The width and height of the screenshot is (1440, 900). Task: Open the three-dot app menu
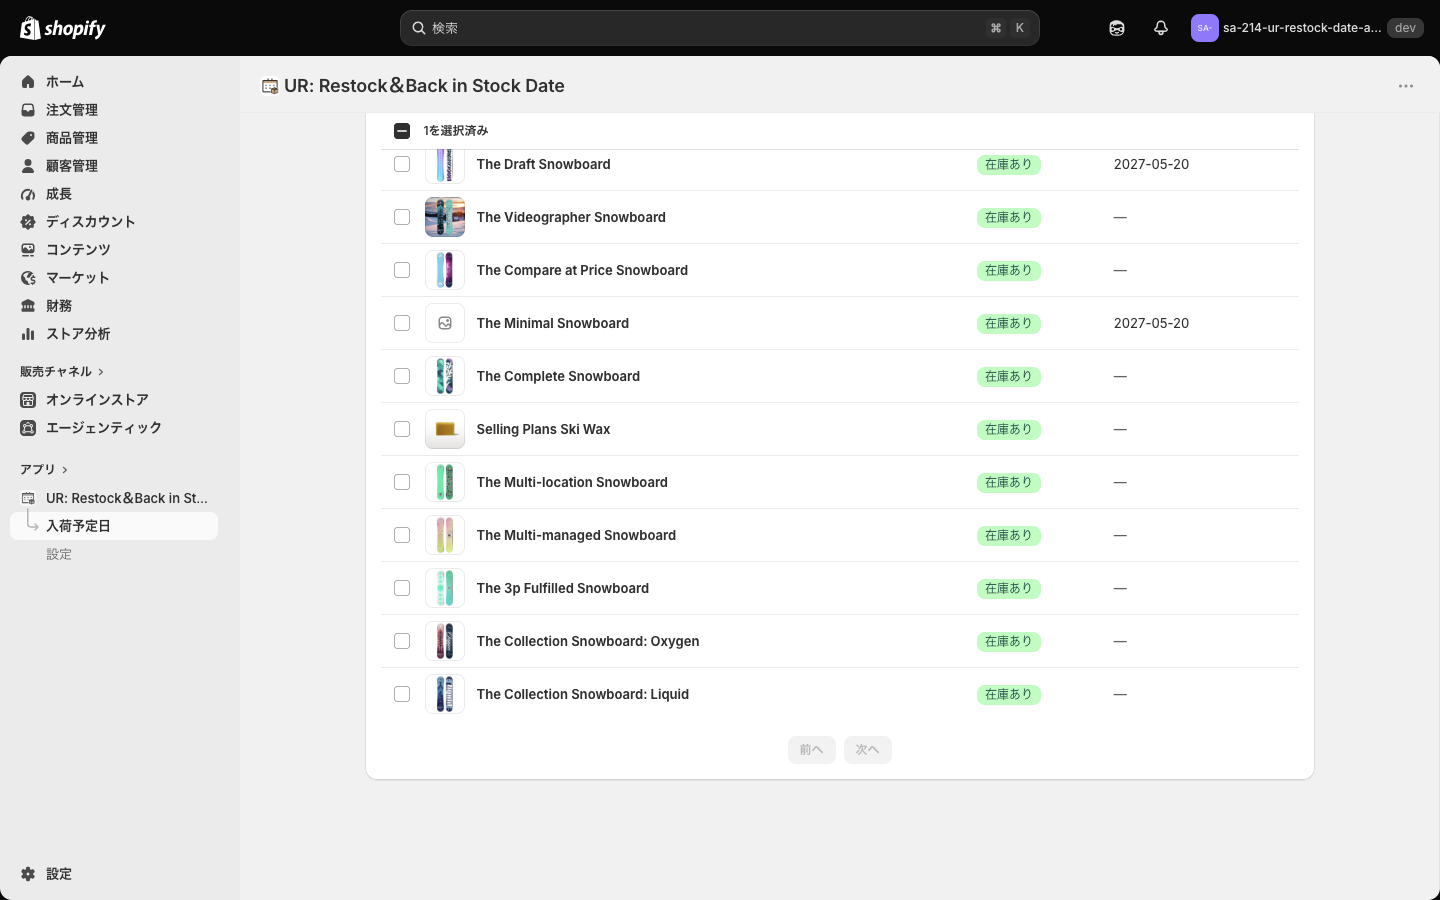(1406, 86)
